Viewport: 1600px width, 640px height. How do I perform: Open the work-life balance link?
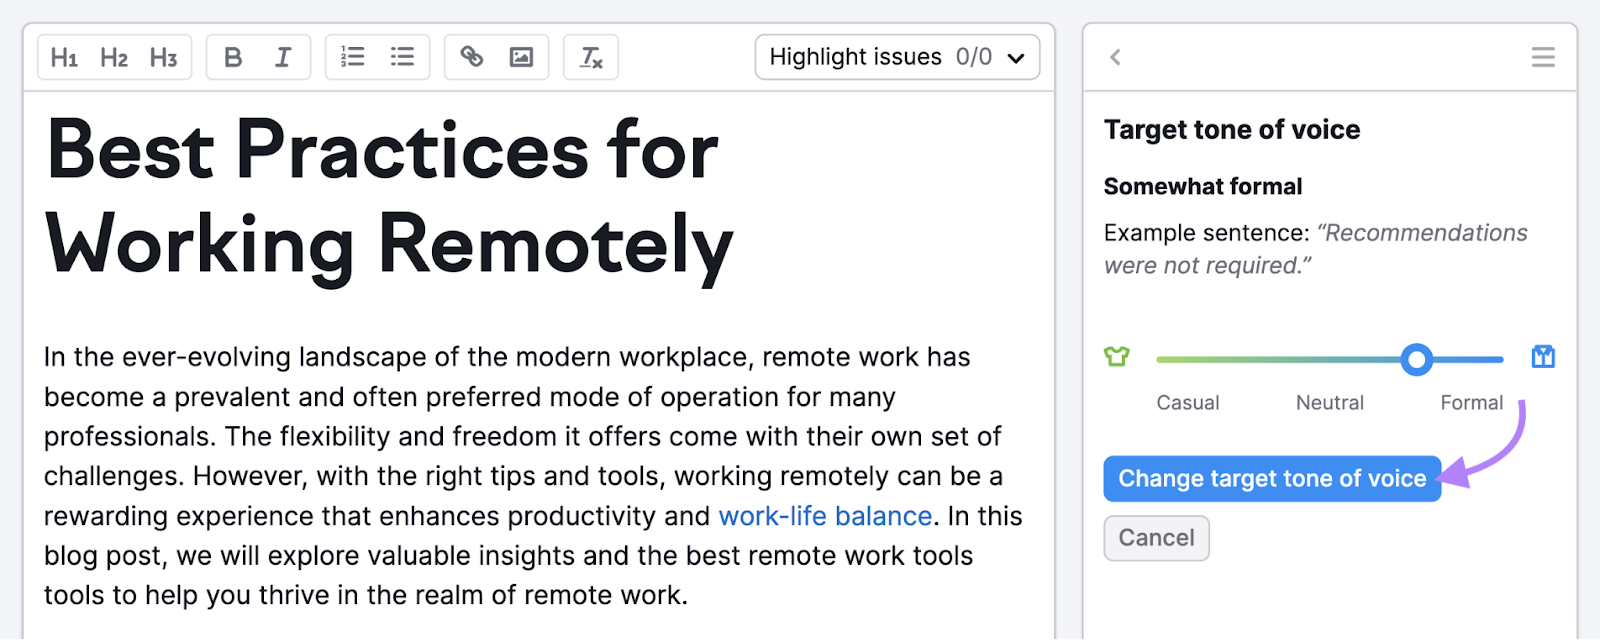tap(825, 516)
